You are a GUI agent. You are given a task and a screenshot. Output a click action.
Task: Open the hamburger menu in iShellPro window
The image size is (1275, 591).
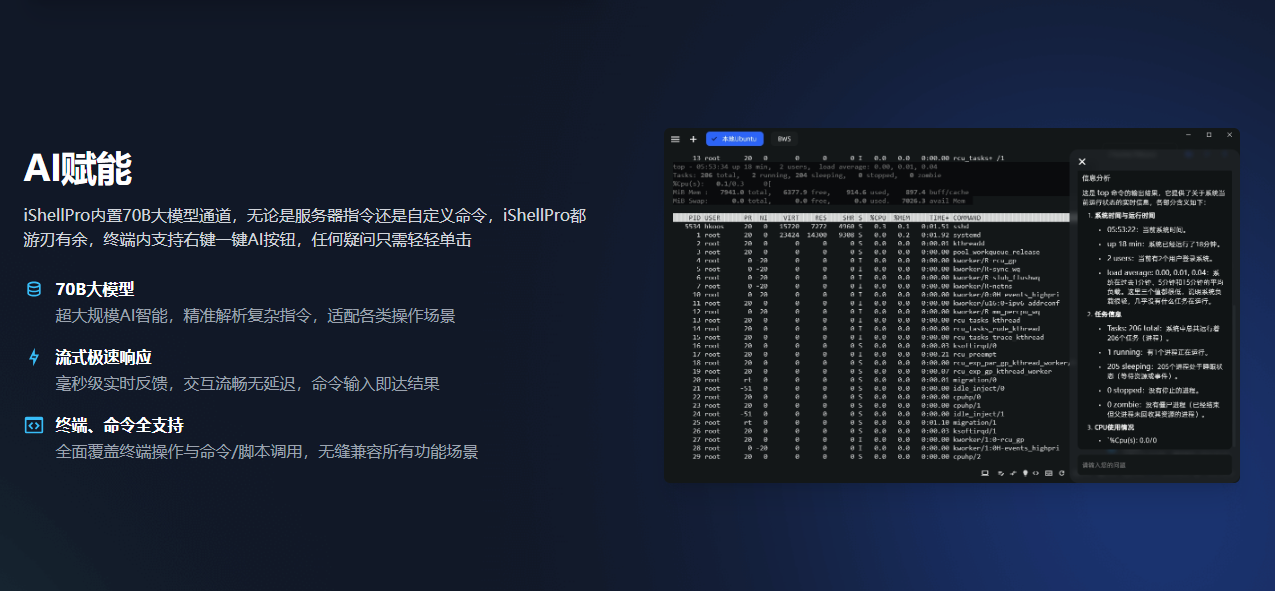click(675, 139)
